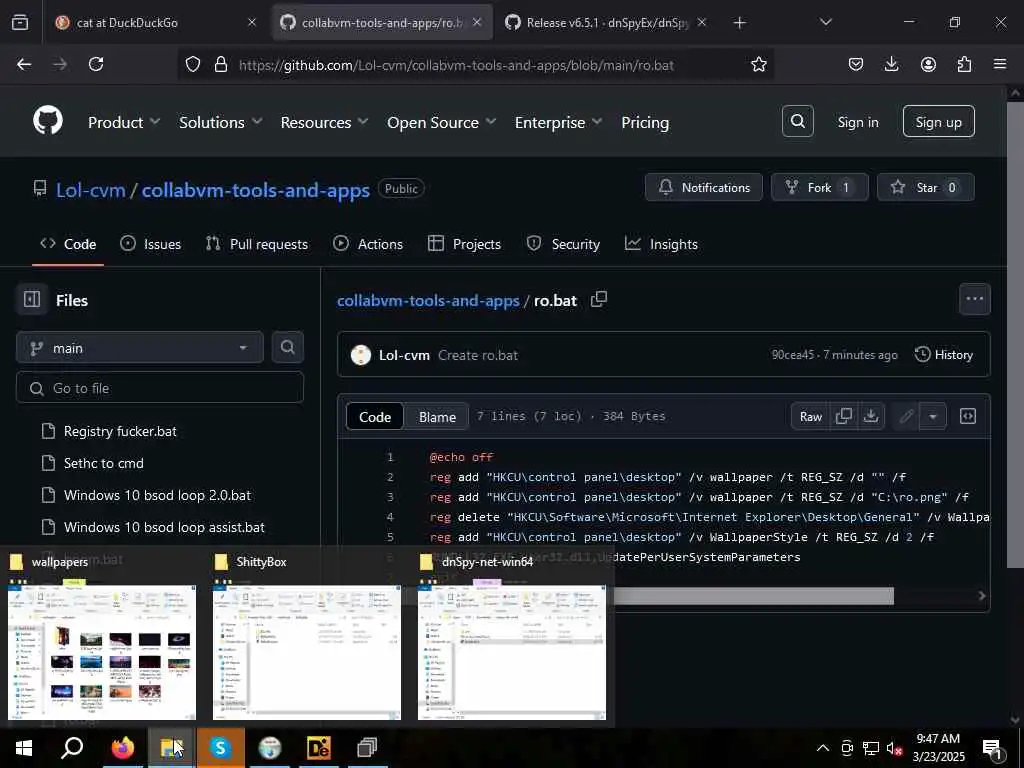Click the Go to file field
Image resolution: width=1024 pixels, height=768 pixels.
(x=160, y=388)
